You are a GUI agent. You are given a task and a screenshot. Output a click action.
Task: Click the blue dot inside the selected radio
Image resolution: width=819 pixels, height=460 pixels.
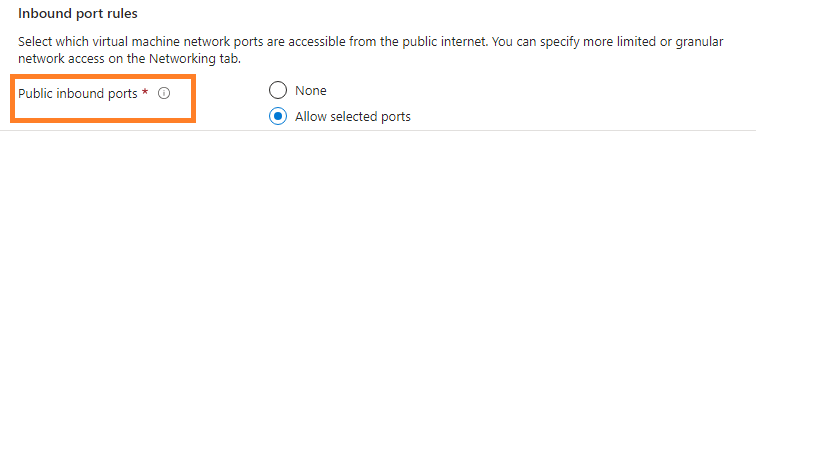tap(278, 116)
